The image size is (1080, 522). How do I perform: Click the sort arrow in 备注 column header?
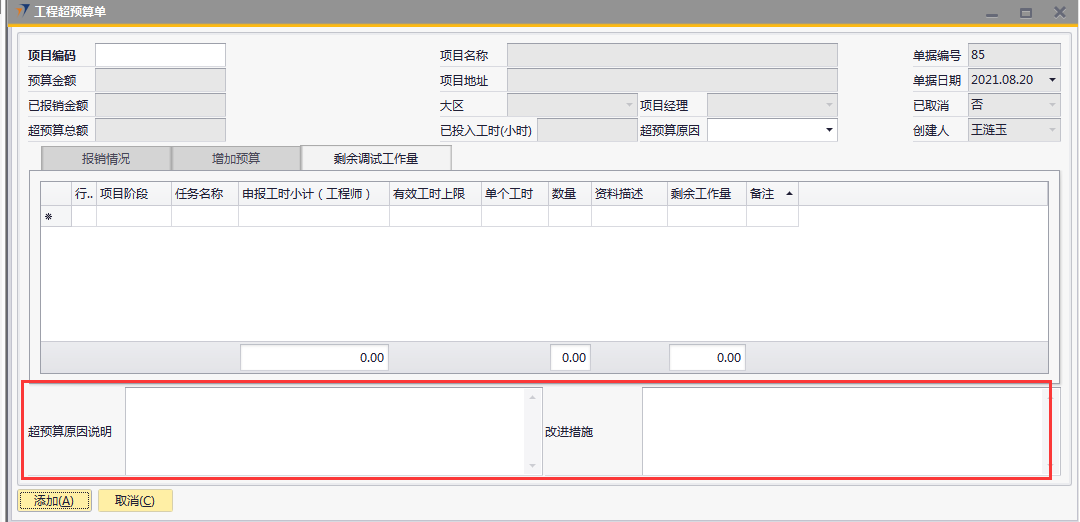[790, 194]
